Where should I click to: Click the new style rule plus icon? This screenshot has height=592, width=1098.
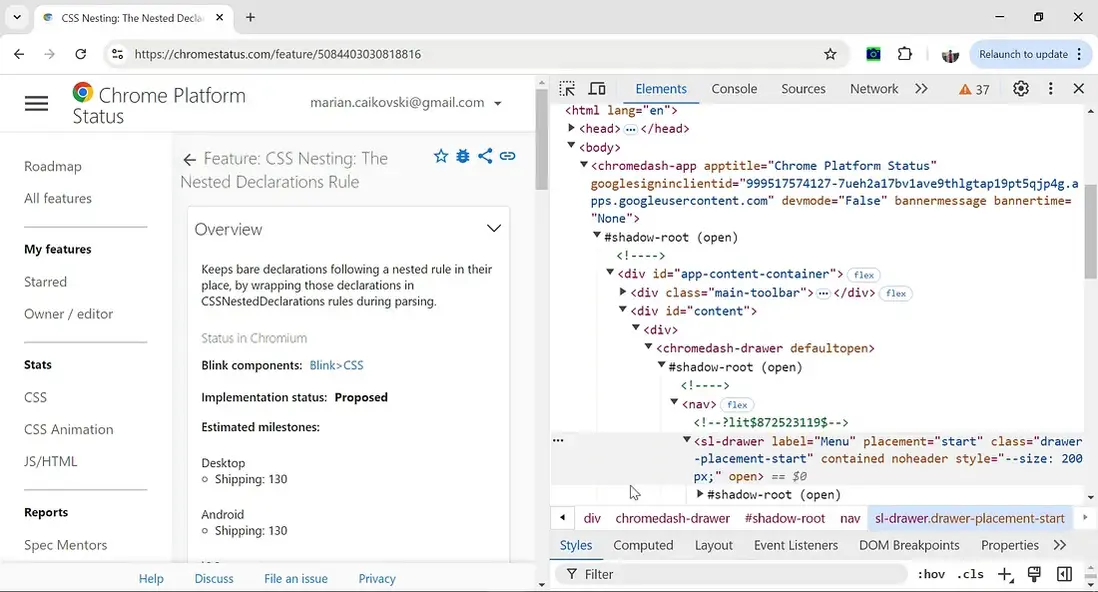click(1005, 574)
